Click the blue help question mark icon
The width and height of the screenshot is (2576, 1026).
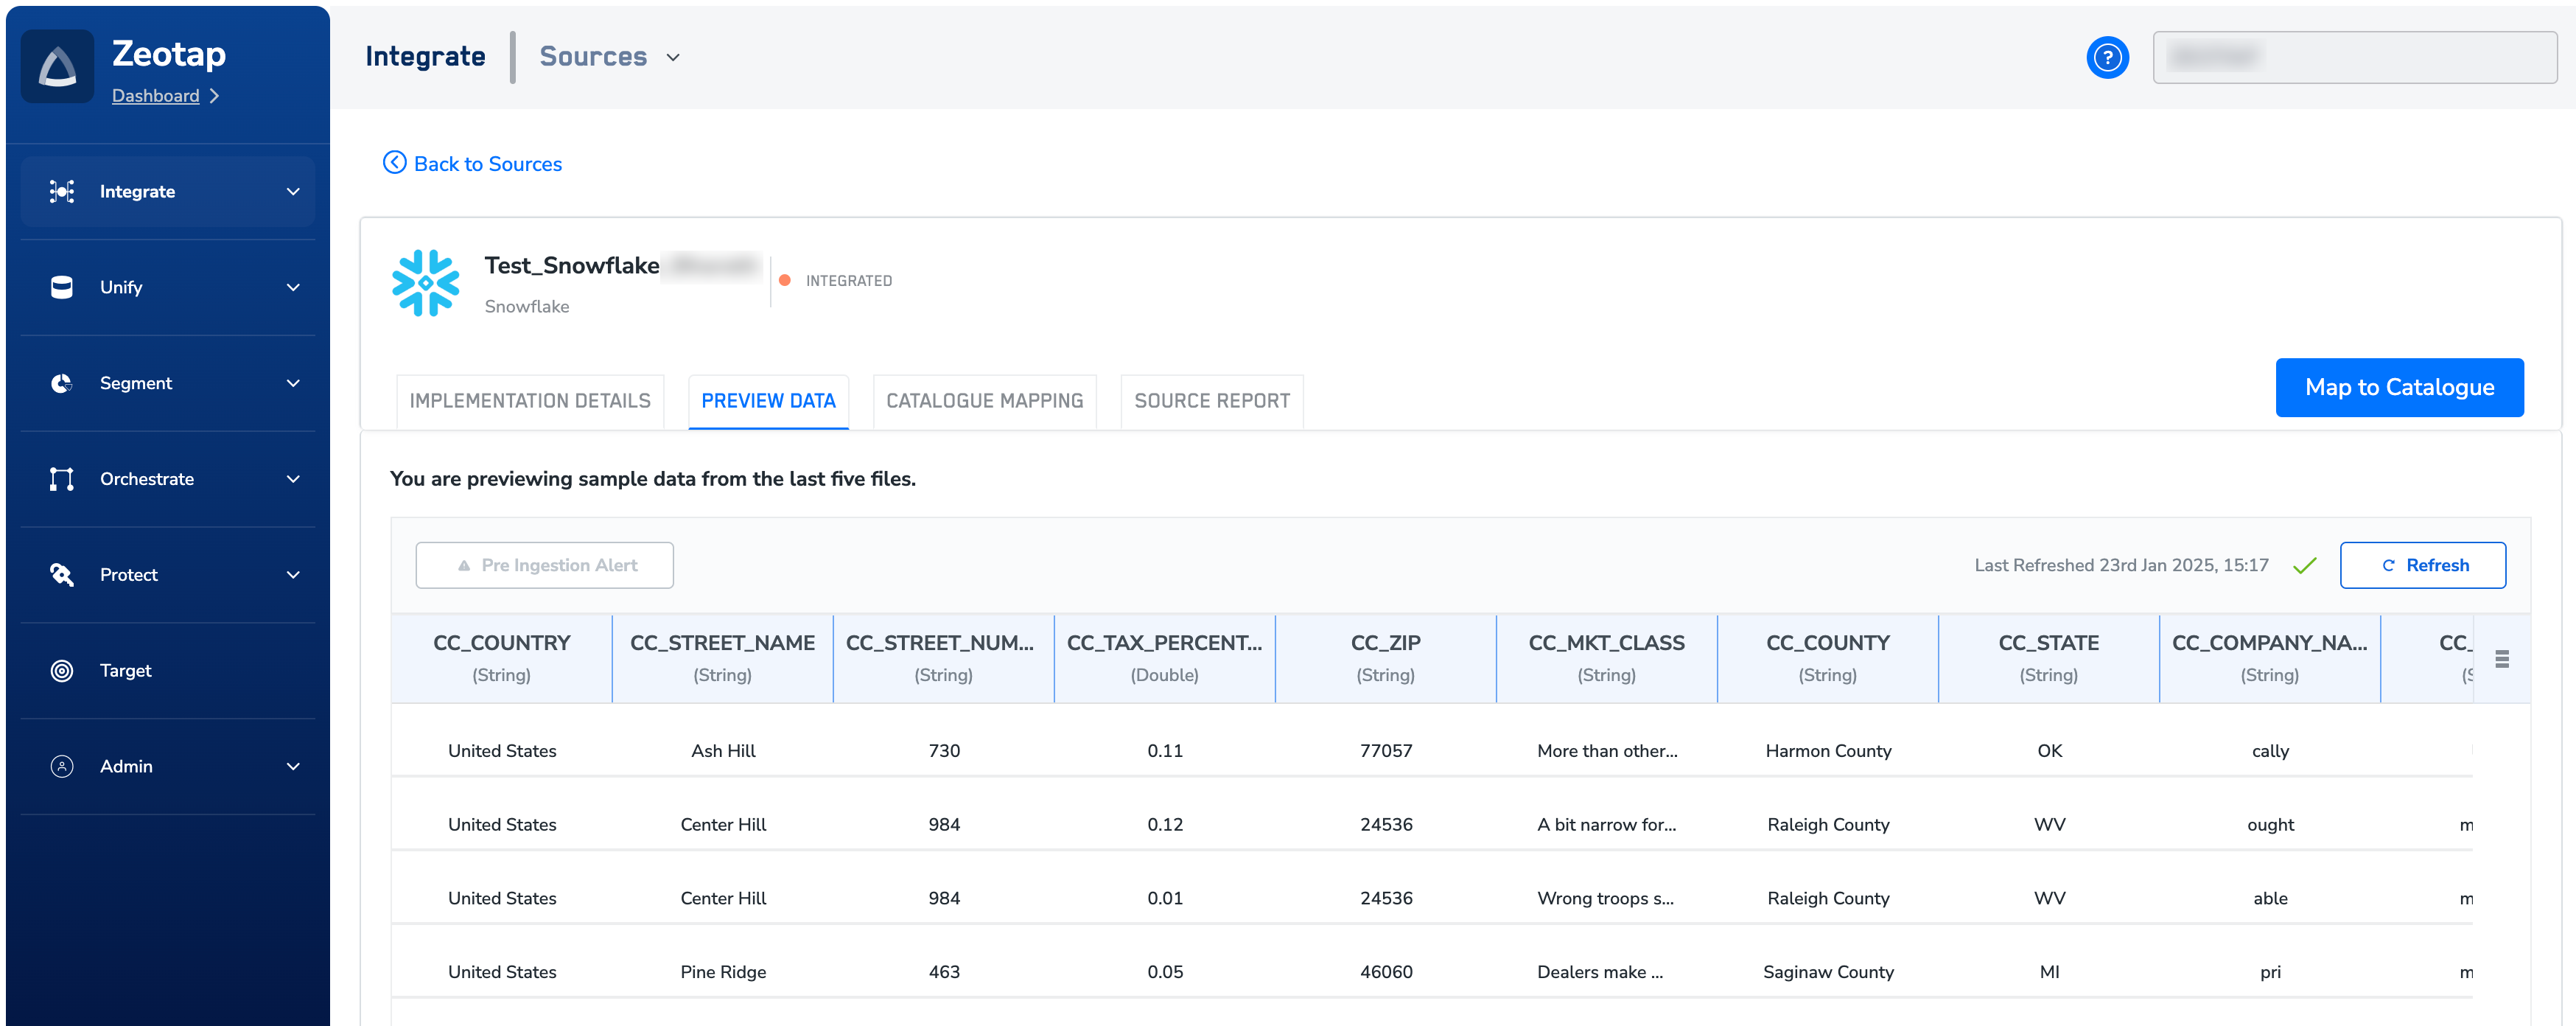coord(2107,58)
